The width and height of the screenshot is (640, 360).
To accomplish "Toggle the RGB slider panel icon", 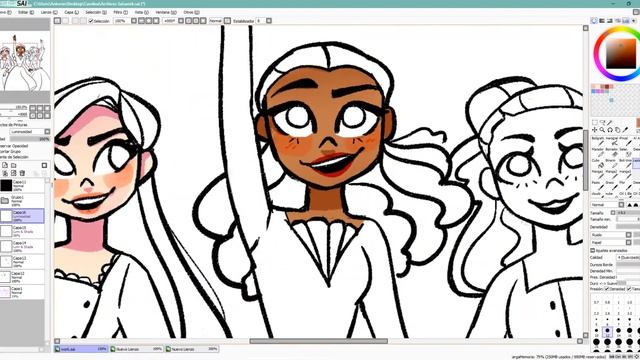I will 602,20.
